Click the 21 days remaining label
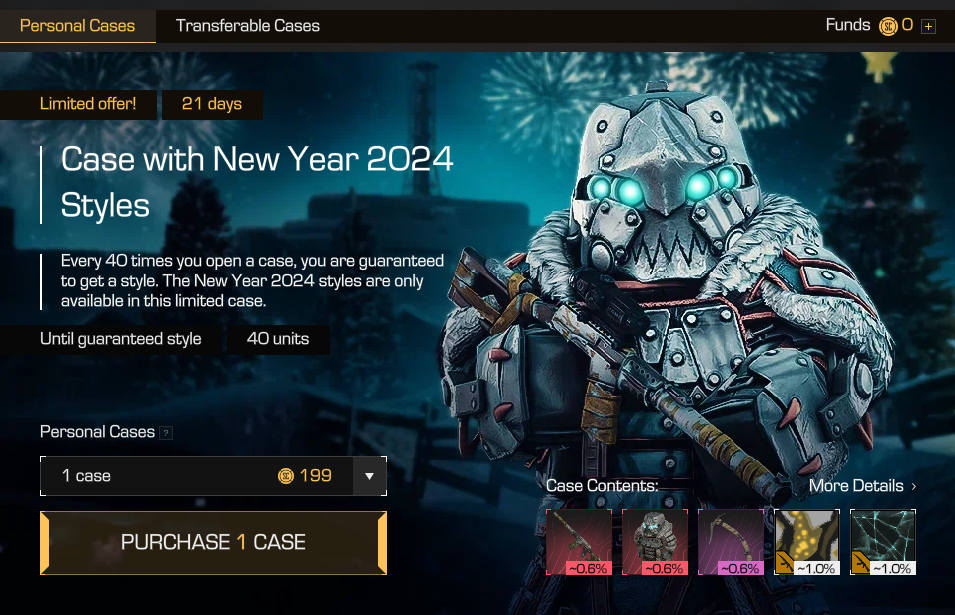The image size is (955, 615). [212, 104]
